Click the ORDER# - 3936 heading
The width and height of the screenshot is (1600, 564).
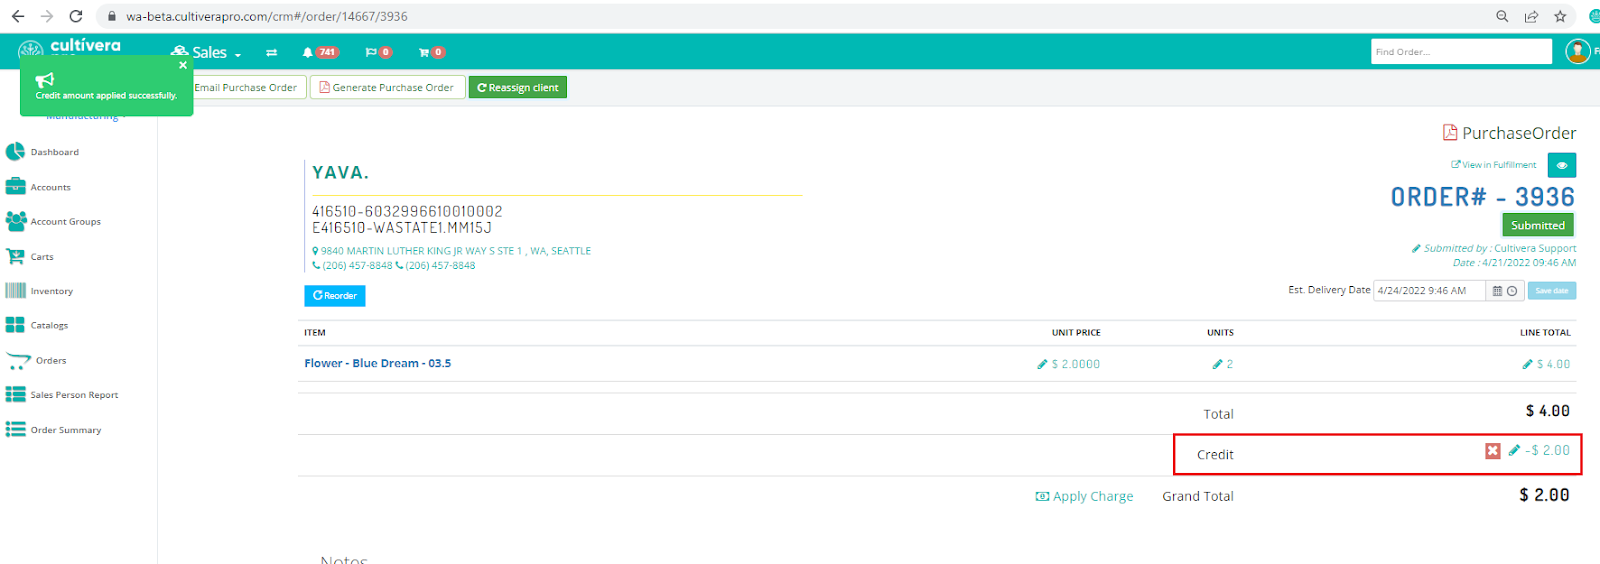click(x=1483, y=197)
